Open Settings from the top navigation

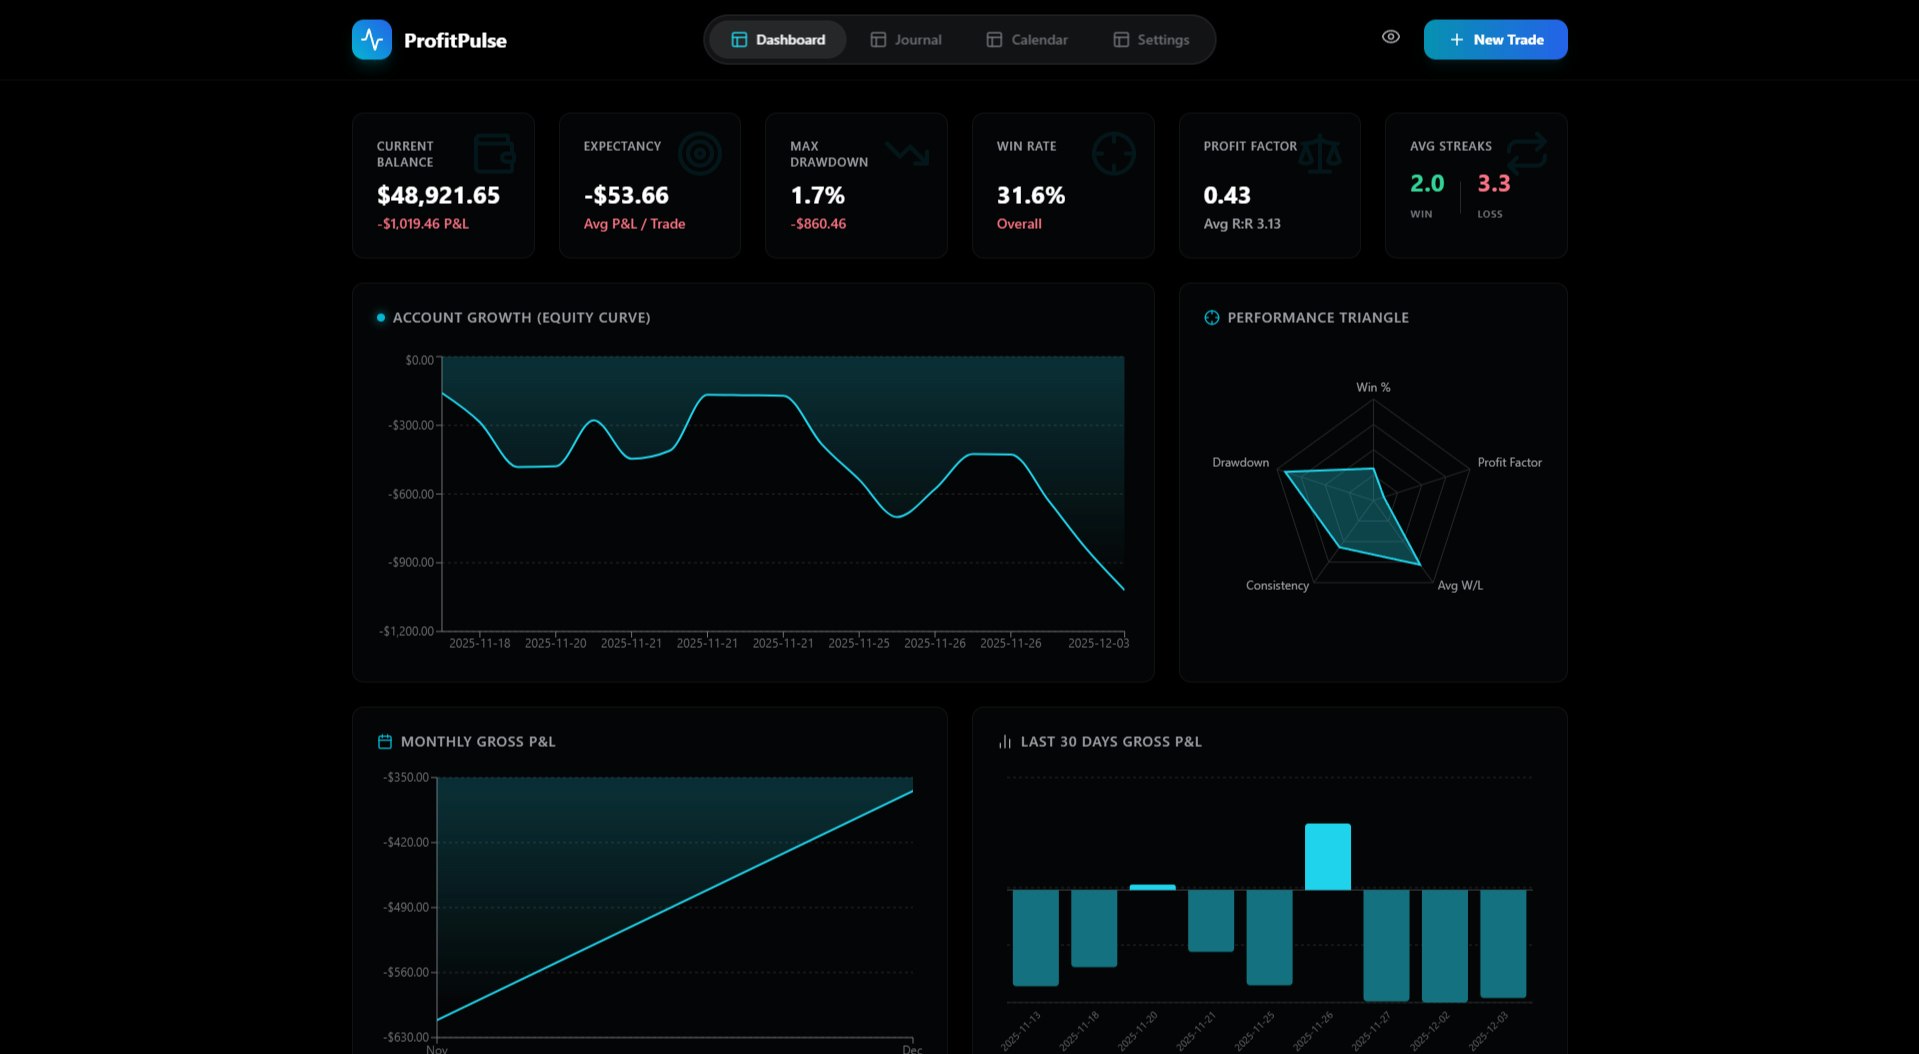coord(1152,39)
